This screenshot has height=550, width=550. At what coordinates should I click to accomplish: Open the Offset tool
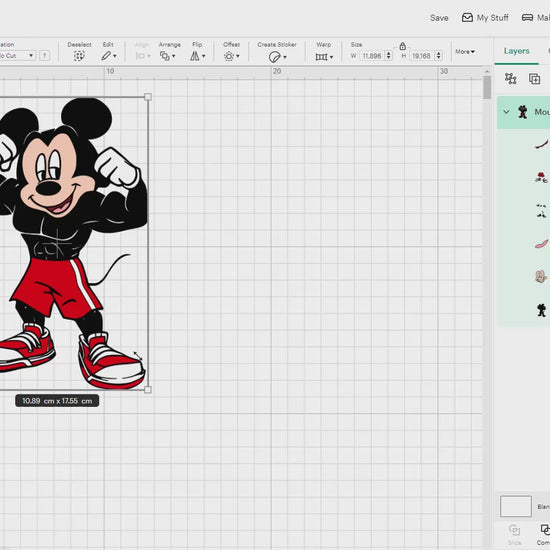click(229, 56)
